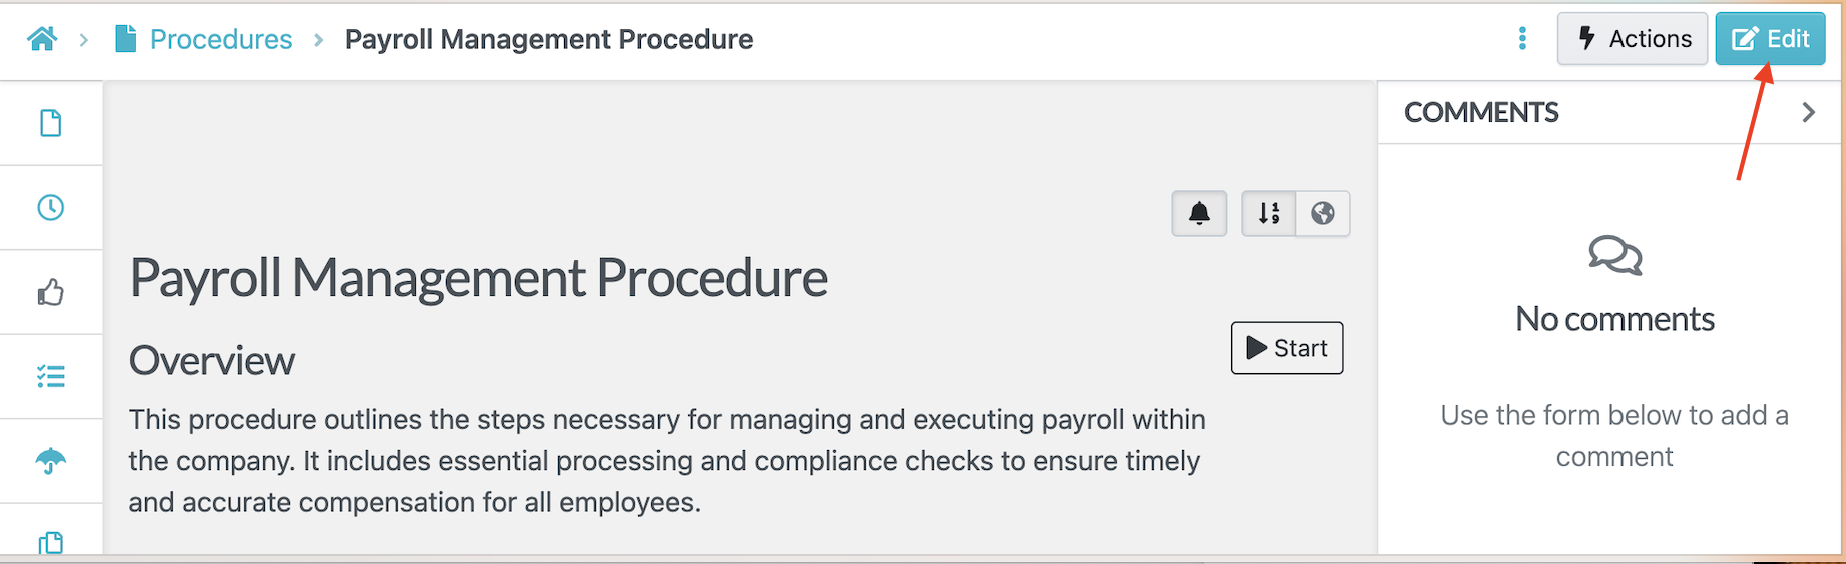Open the history clock icon in sidebar
This screenshot has width=1846, height=564.
tap(51, 207)
